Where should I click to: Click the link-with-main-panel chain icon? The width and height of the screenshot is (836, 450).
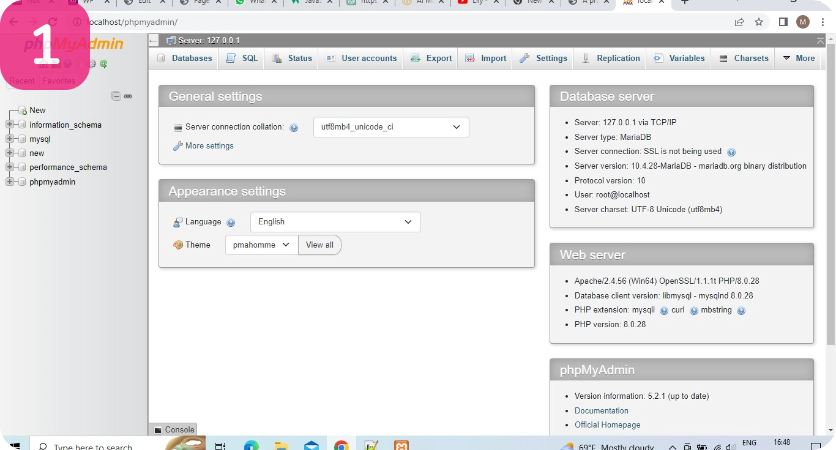point(128,97)
